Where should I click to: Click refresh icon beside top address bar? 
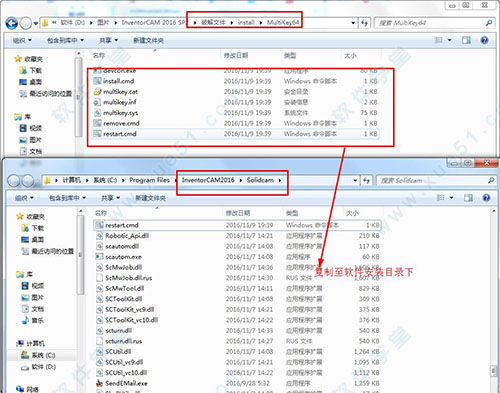pos(364,23)
